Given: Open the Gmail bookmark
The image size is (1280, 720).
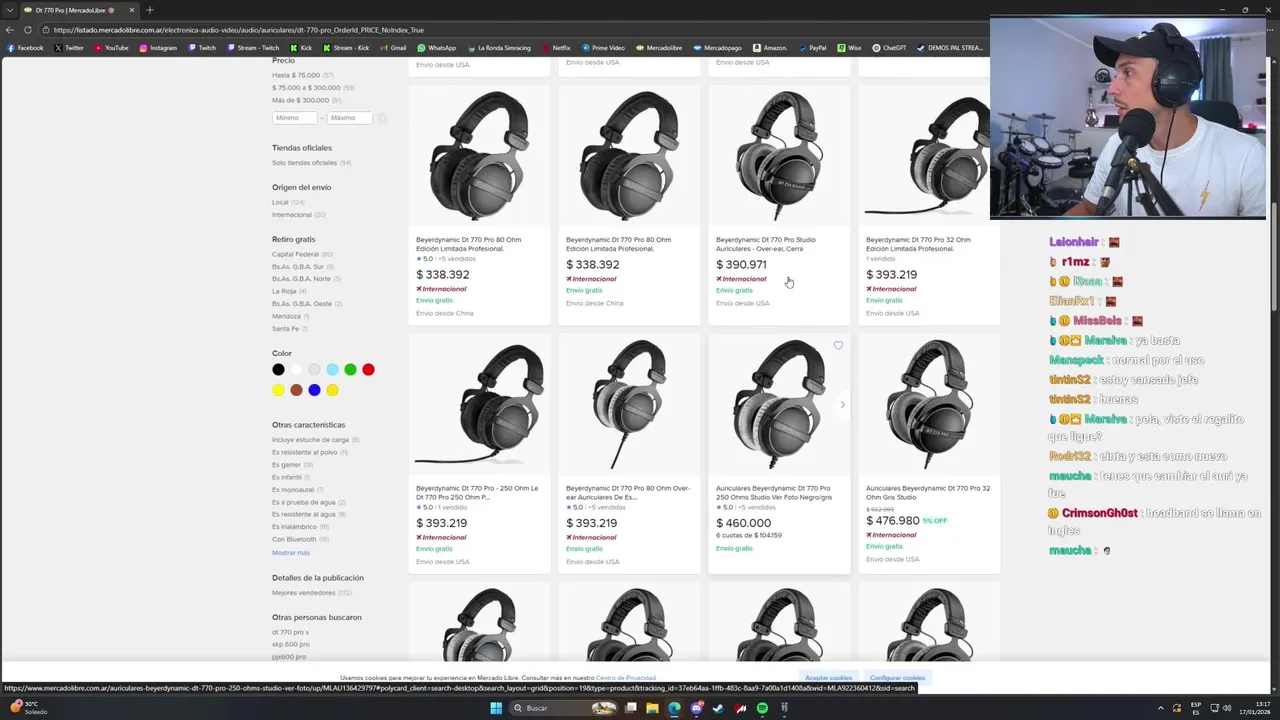Looking at the screenshot, I should (393, 48).
